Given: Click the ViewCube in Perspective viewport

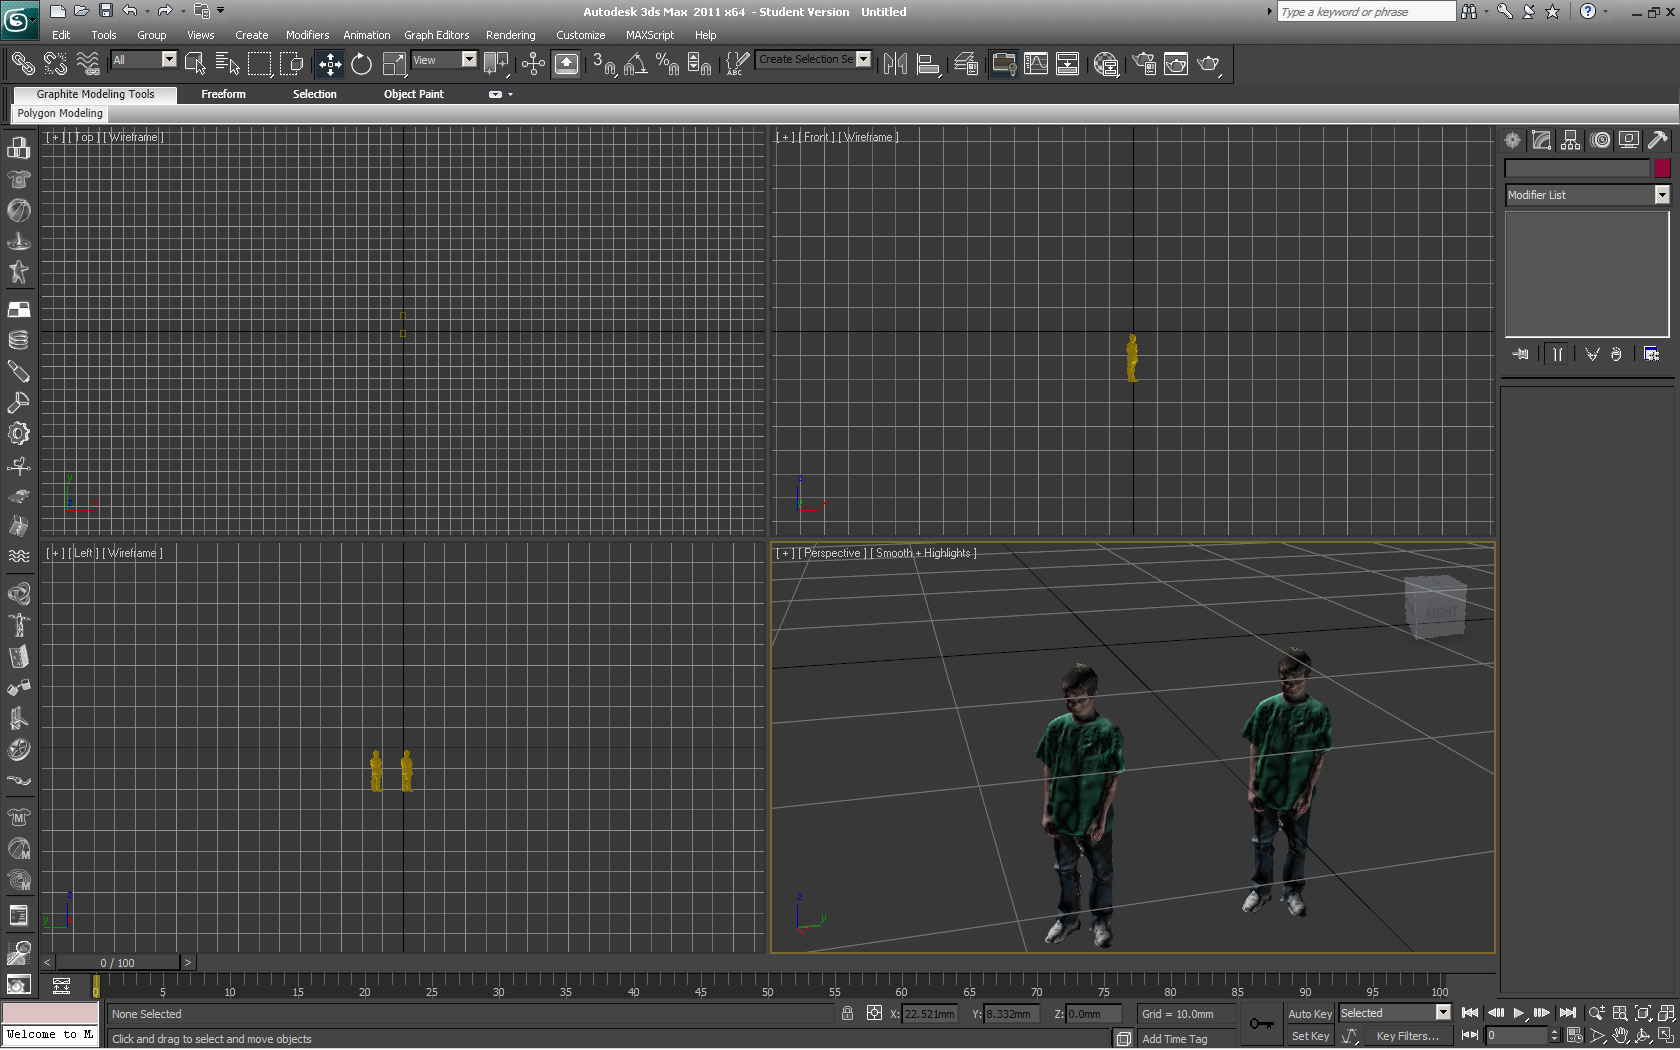Looking at the screenshot, I should tap(1435, 606).
